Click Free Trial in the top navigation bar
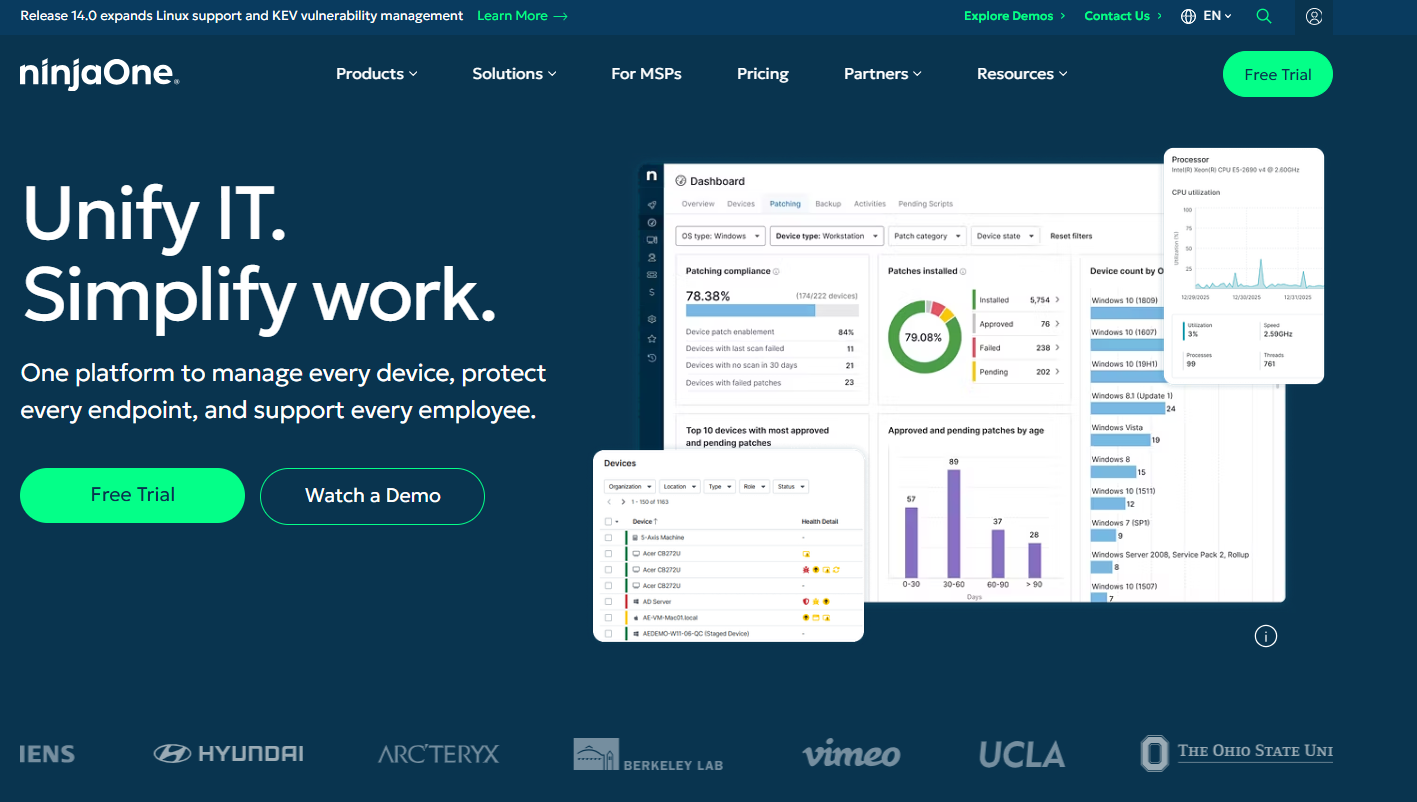Image resolution: width=1417 pixels, height=802 pixels. tap(1278, 74)
